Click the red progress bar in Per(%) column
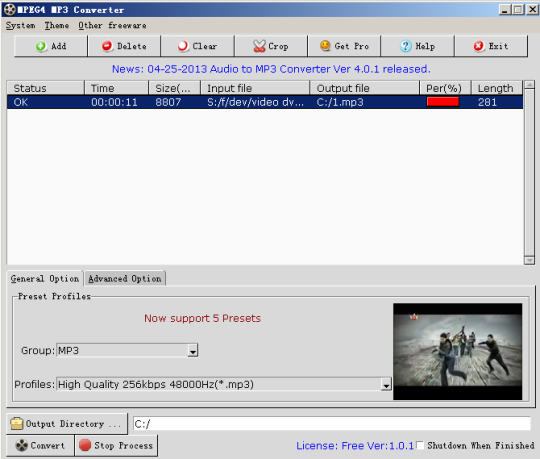 [443, 102]
